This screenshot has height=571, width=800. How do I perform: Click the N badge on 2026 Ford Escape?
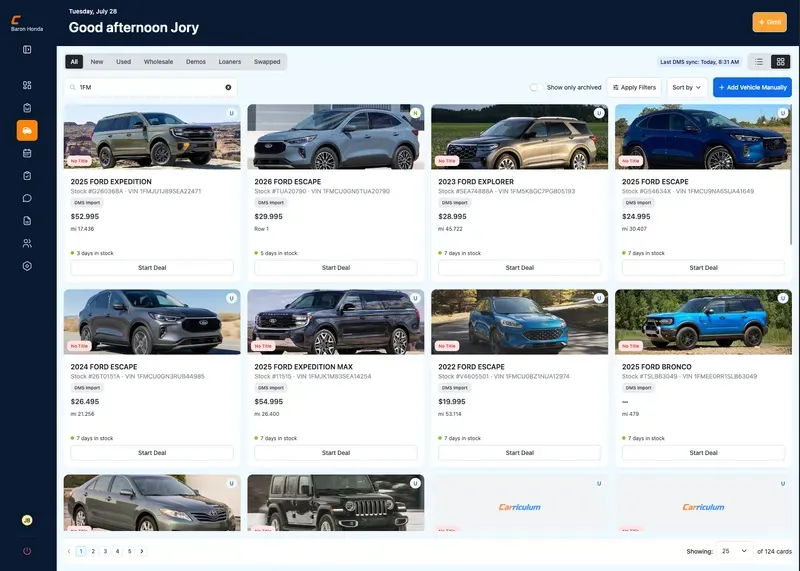point(415,113)
